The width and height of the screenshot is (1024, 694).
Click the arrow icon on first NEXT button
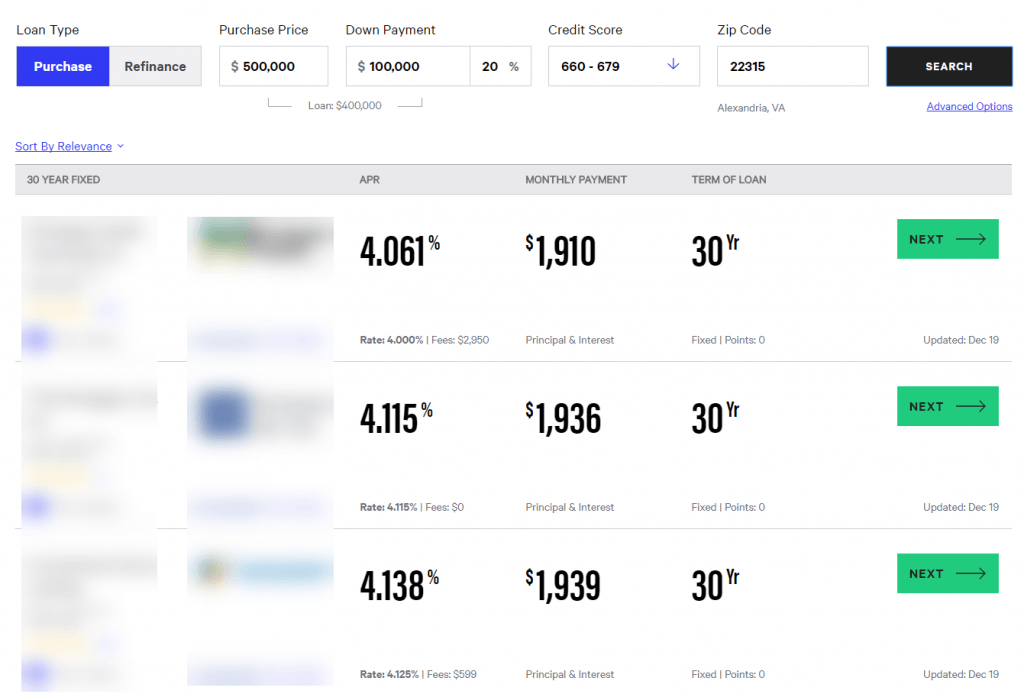click(x=970, y=239)
